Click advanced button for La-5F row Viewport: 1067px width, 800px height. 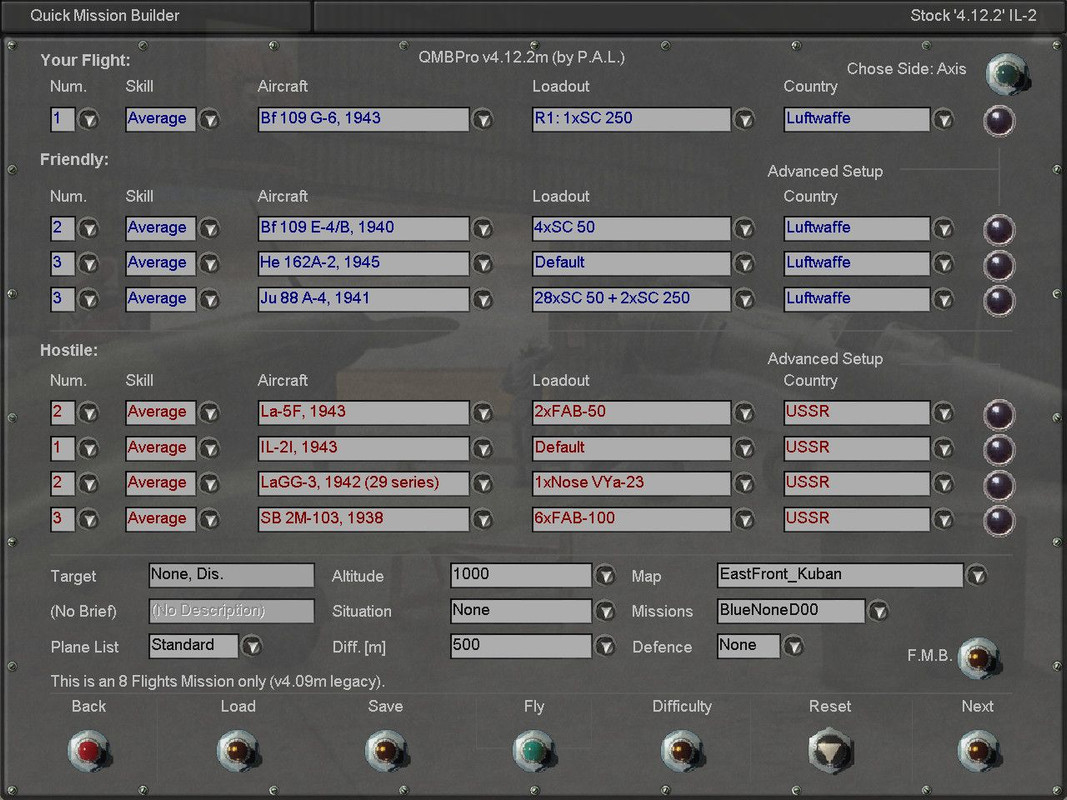click(x=999, y=414)
